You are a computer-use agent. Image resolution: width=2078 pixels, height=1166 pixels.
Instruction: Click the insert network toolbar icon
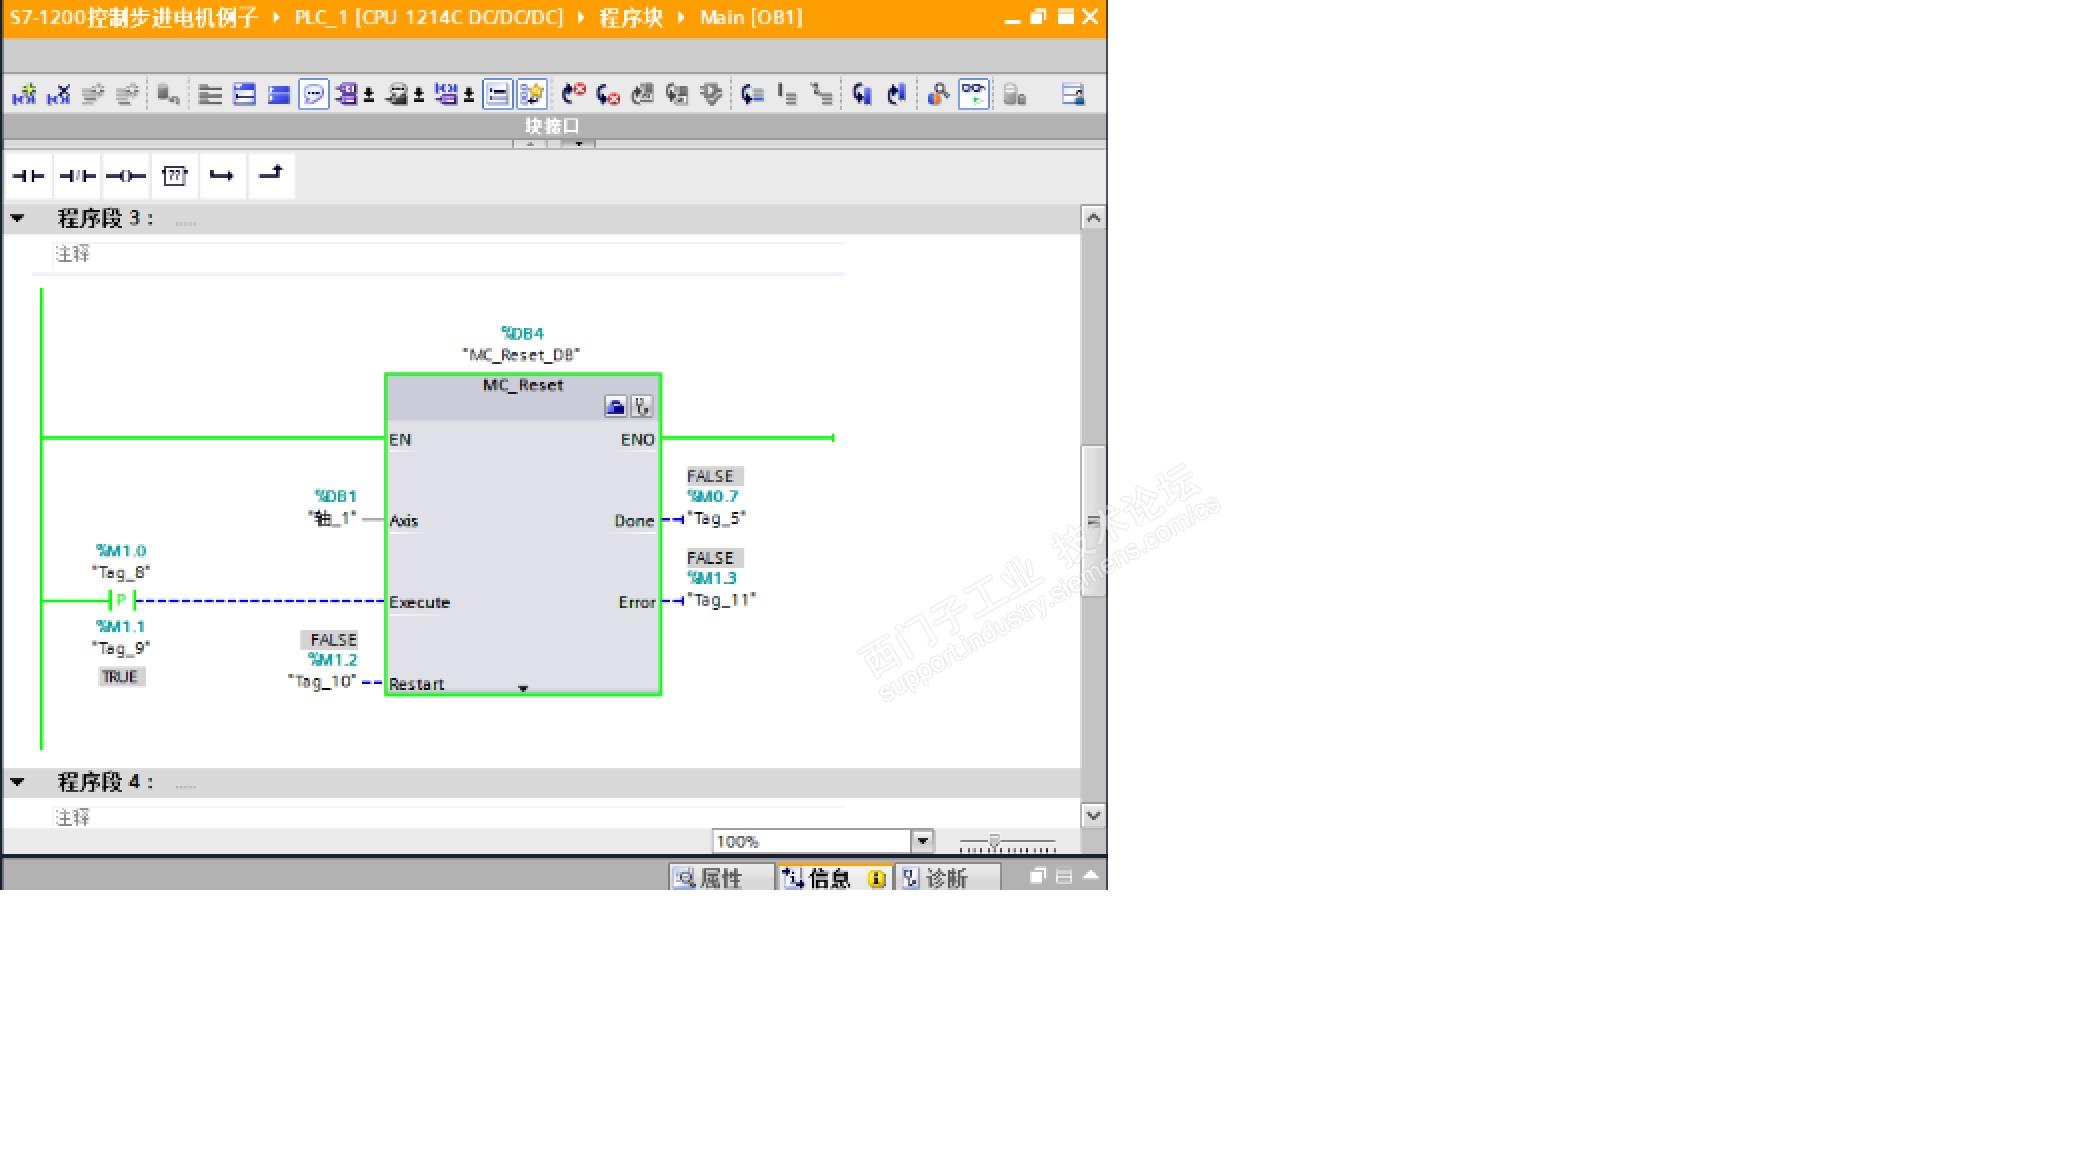pyautogui.click(x=24, y=95)
